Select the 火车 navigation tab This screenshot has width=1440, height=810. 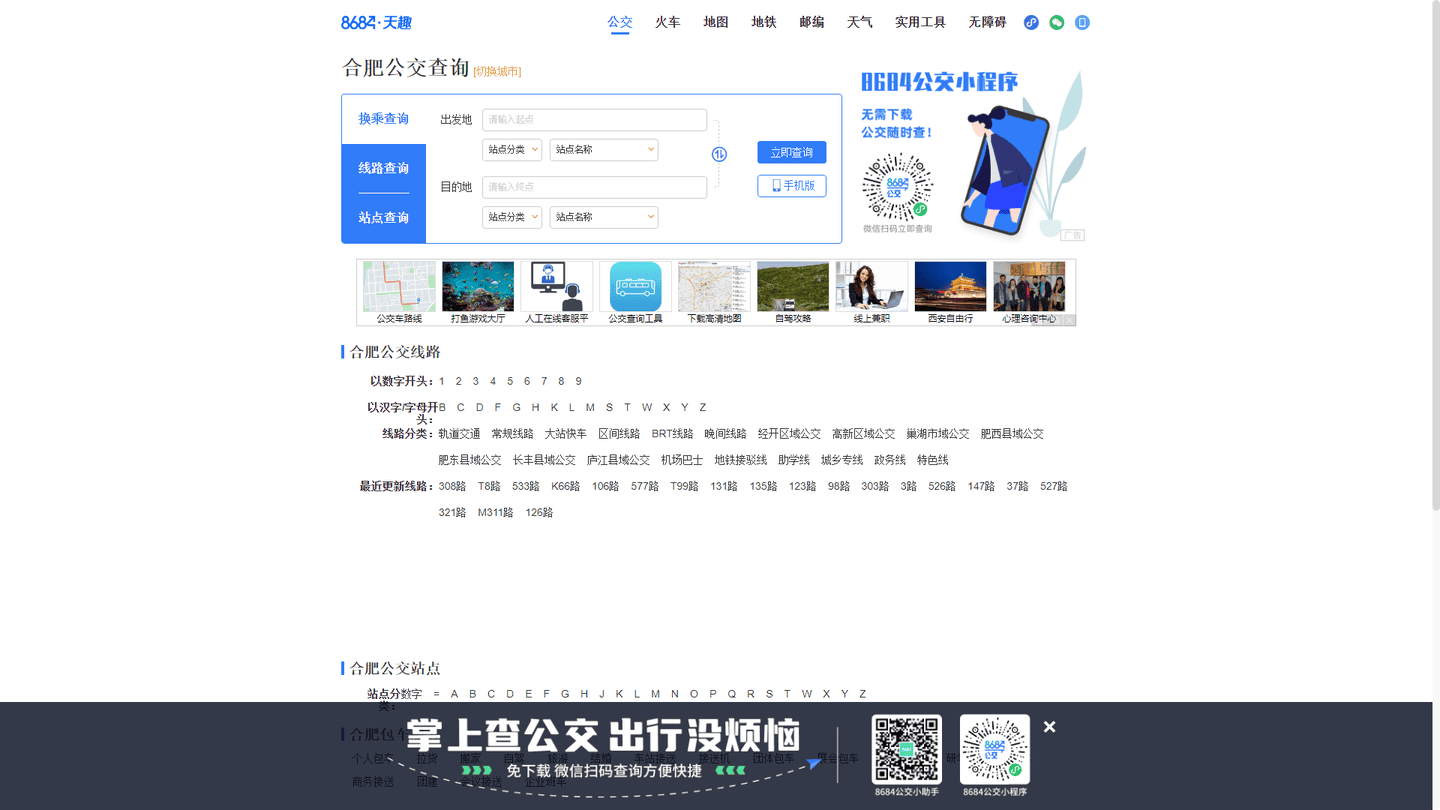click(668, 22)
